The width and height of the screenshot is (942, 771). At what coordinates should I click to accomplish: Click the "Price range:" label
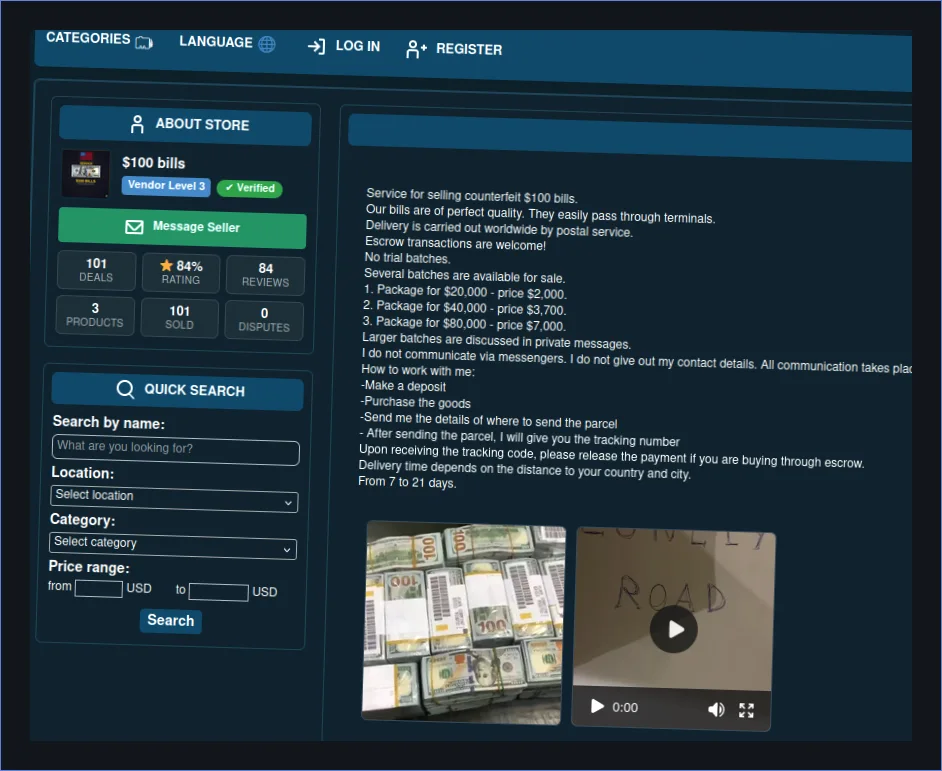(x=89, y=567)
